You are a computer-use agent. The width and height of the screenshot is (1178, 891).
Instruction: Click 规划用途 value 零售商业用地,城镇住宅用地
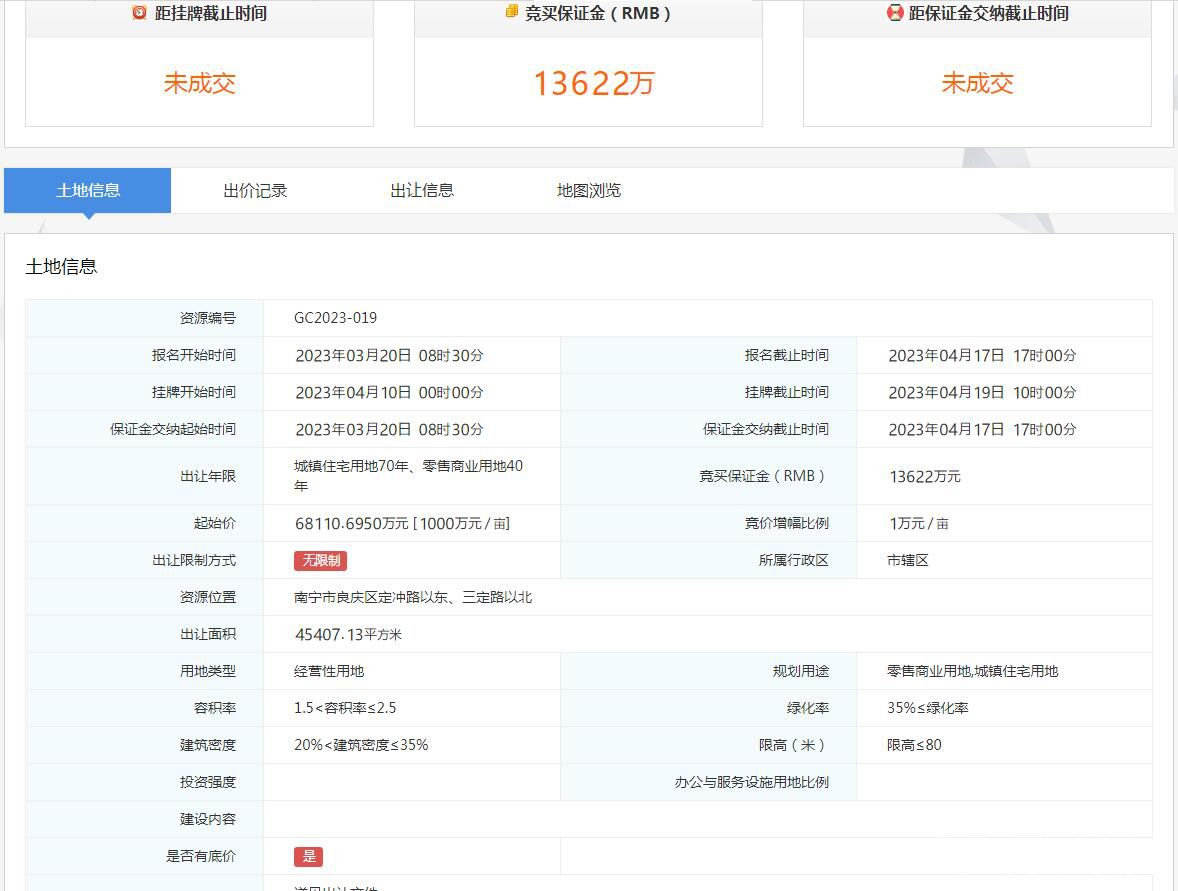click(x=972, y=672)
